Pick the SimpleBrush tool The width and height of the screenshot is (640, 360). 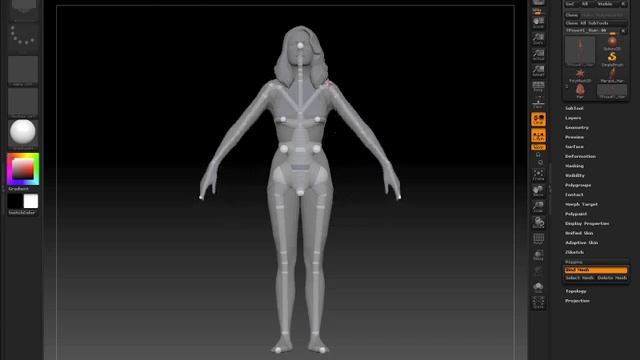pos(612,58)
